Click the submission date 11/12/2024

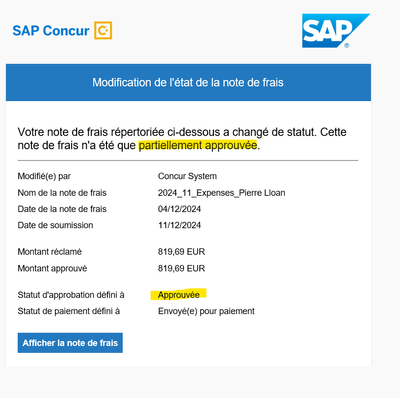tap(179, 225)
